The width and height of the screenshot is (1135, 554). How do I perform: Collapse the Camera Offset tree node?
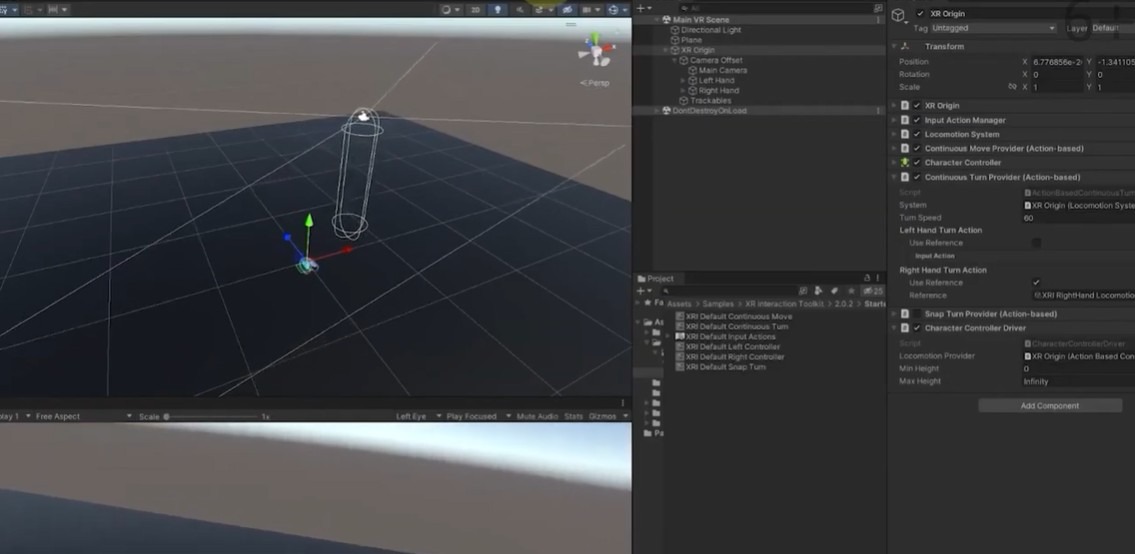point(674,60)
